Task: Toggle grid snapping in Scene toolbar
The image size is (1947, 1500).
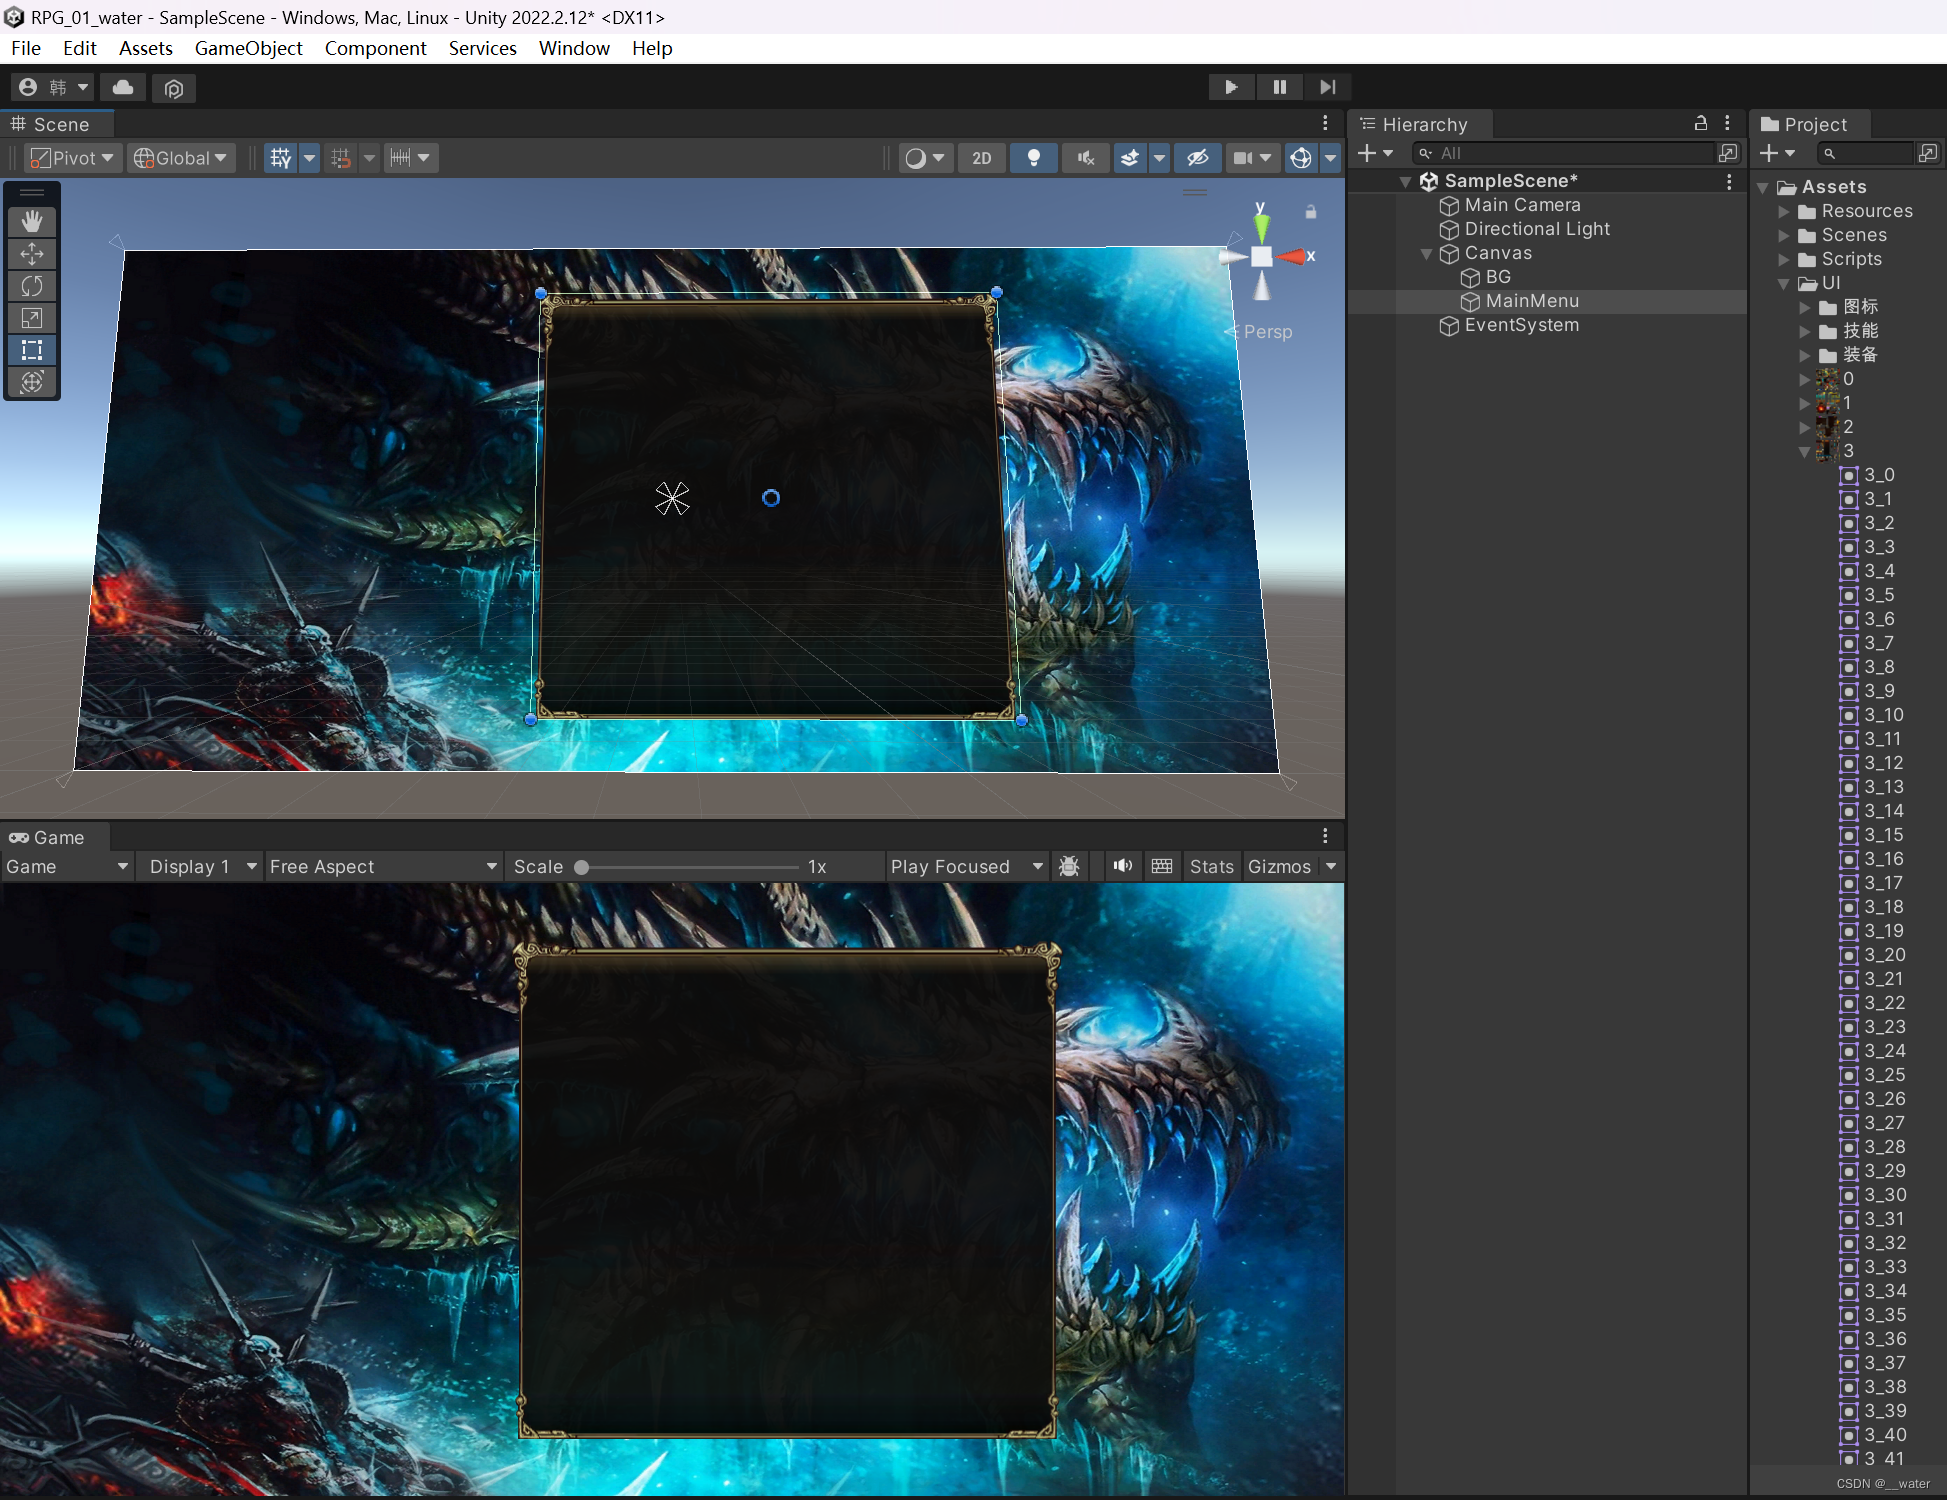Action: coord(341,158)
